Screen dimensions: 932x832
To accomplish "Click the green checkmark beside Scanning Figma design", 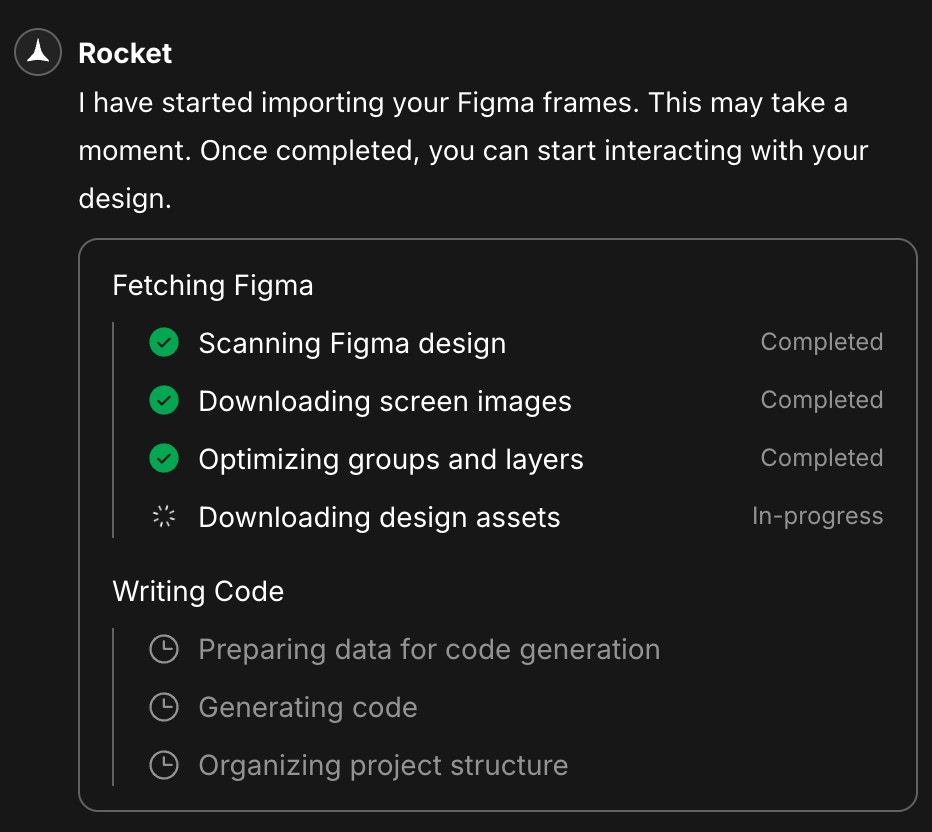I will (x=163, y=342).
